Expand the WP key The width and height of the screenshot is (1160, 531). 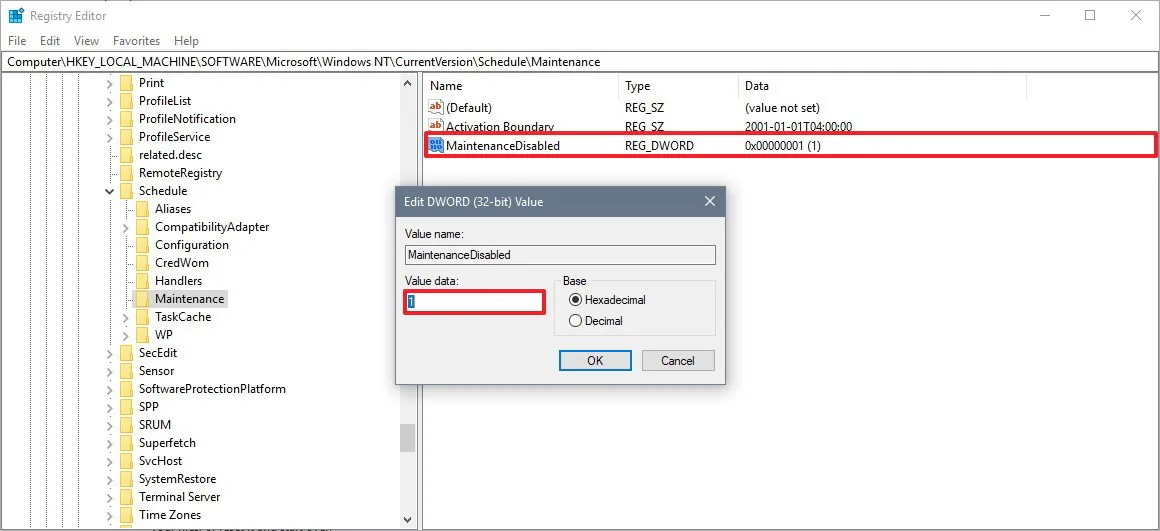click(126, 335)
